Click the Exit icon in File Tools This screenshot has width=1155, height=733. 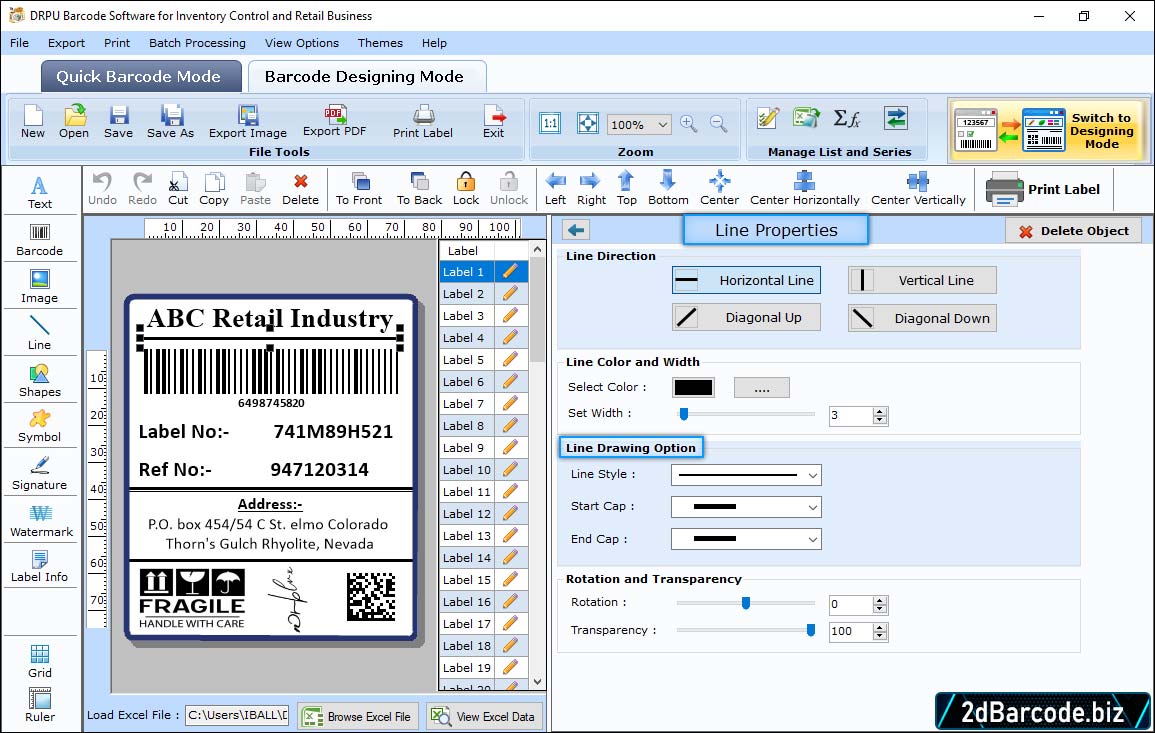(494, 122)
